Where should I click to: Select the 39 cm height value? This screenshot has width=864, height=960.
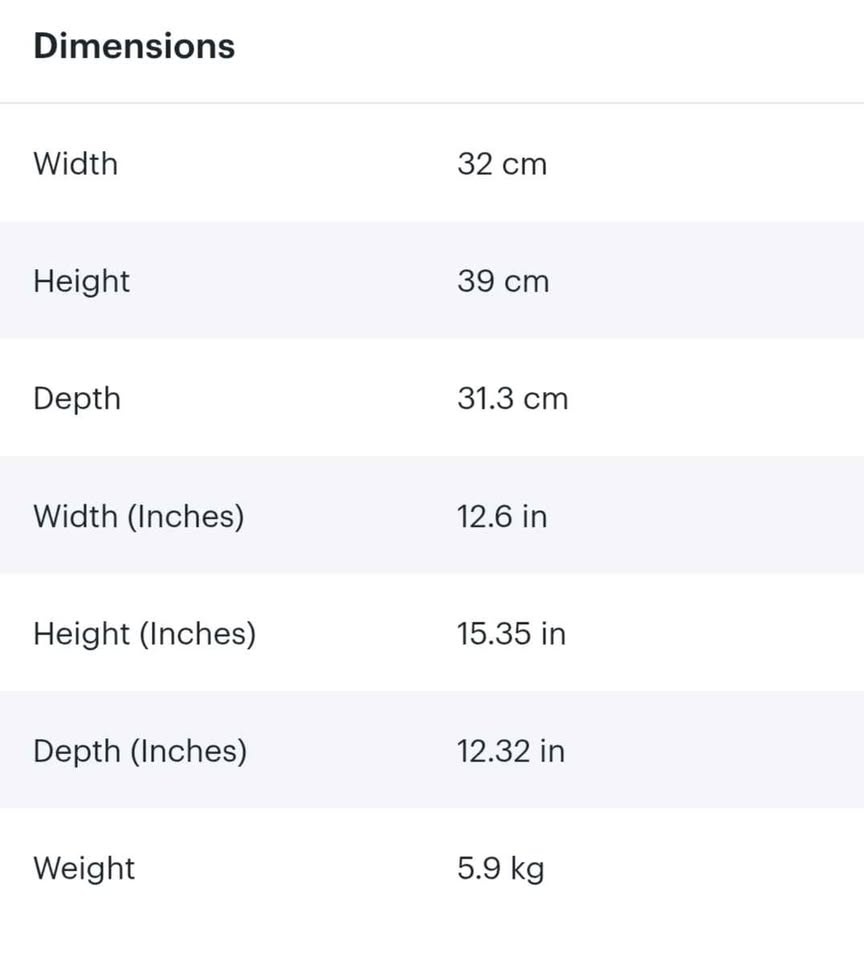coord(503,281)
